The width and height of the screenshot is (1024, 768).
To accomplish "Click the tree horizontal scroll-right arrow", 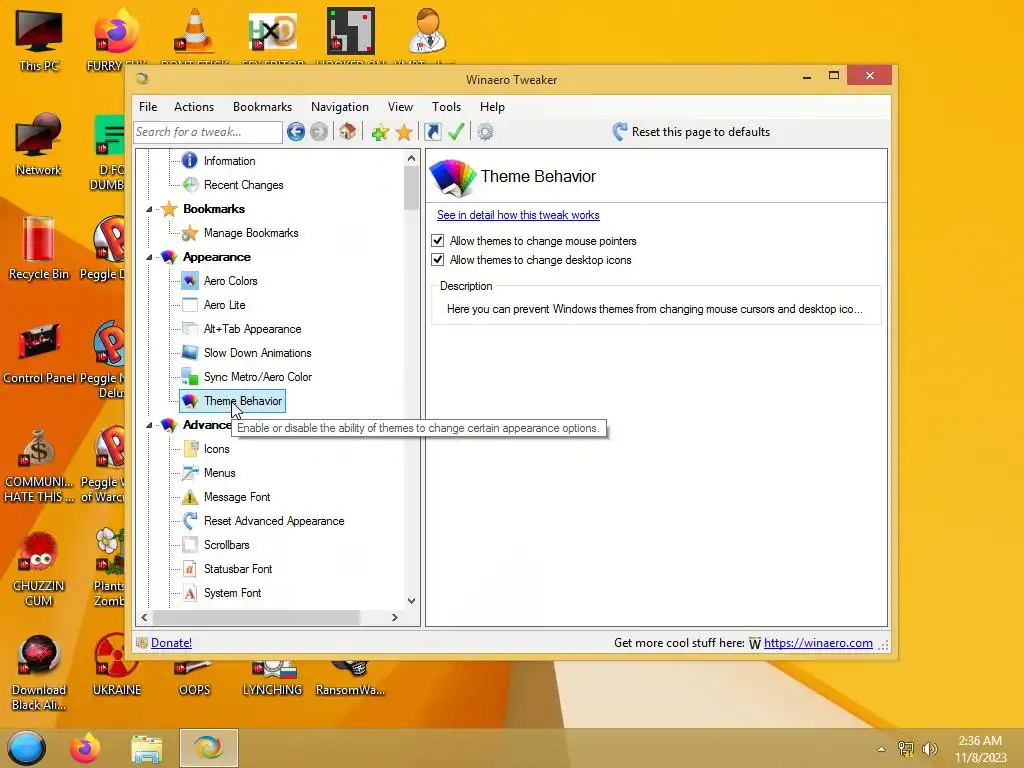I will click(394, 618).
